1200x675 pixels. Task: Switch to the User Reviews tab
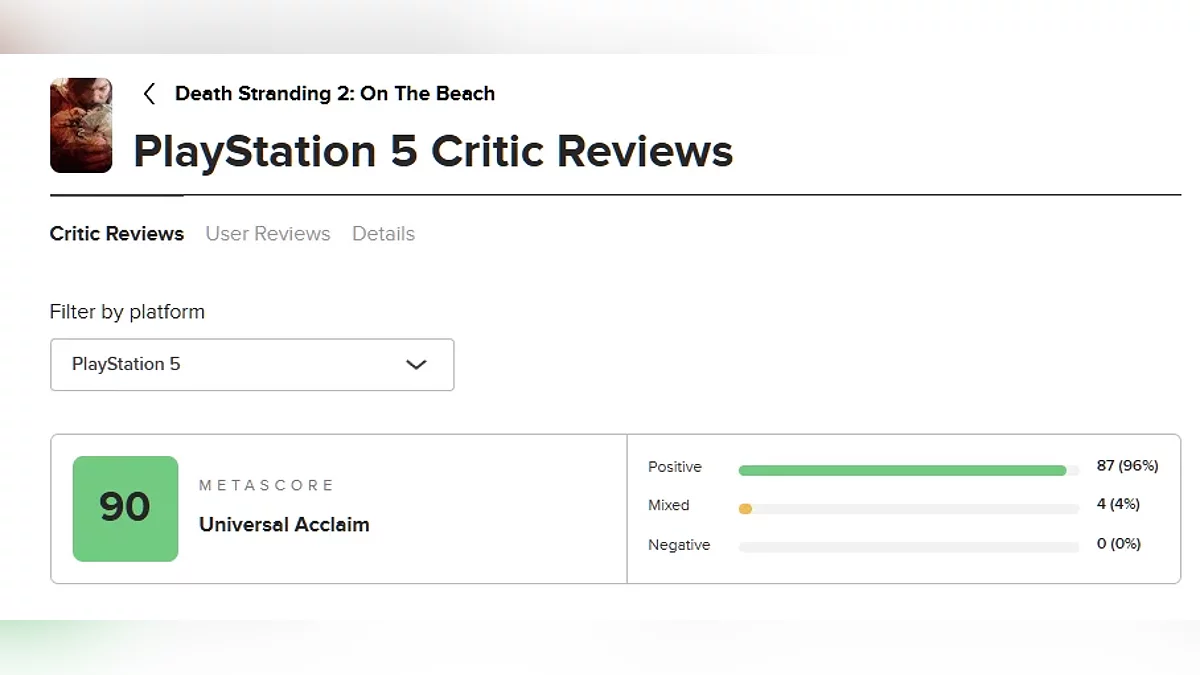click(268, 234)
